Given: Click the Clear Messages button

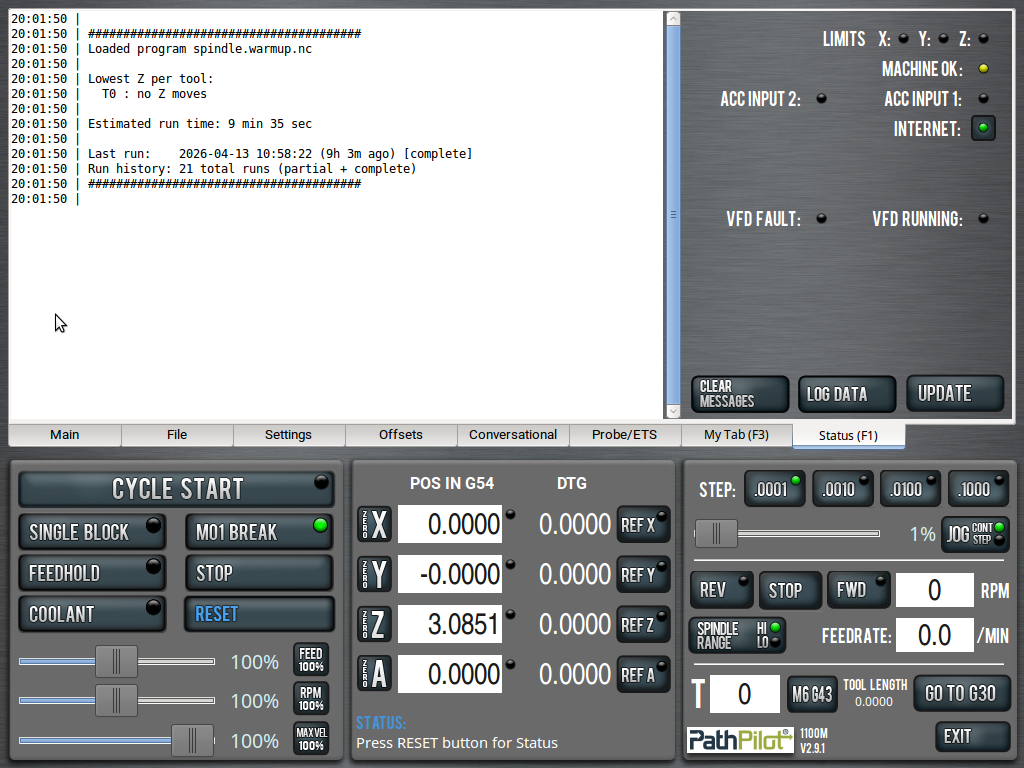Looking at the screenshot, I should point(740,394).
